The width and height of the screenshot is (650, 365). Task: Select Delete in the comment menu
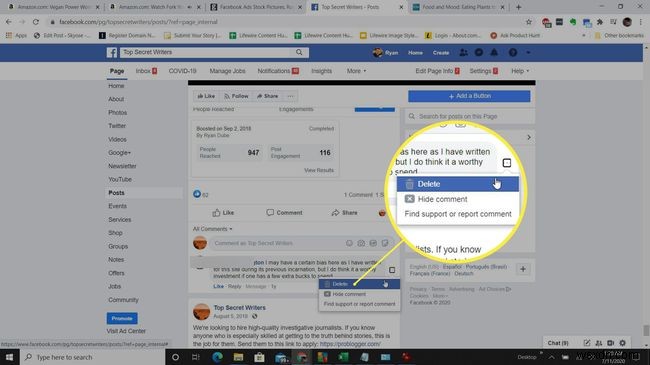(359, 284)
